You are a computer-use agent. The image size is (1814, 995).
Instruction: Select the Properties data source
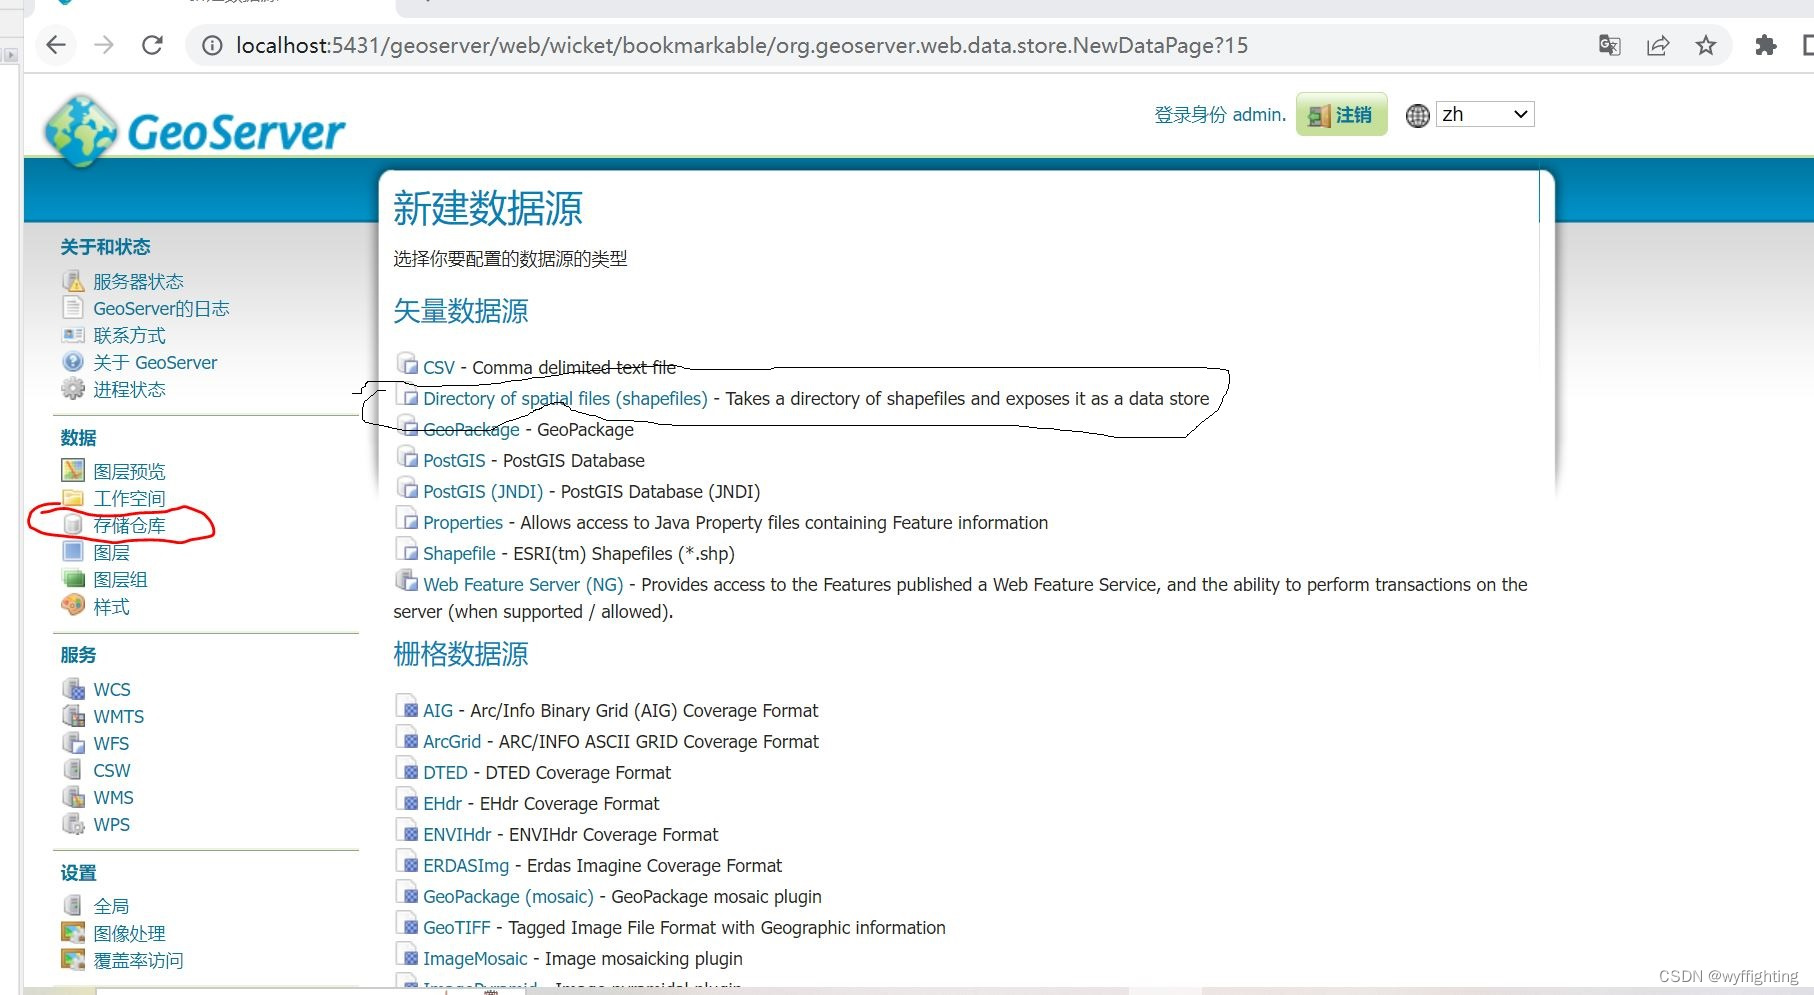(x=463, y=522)
